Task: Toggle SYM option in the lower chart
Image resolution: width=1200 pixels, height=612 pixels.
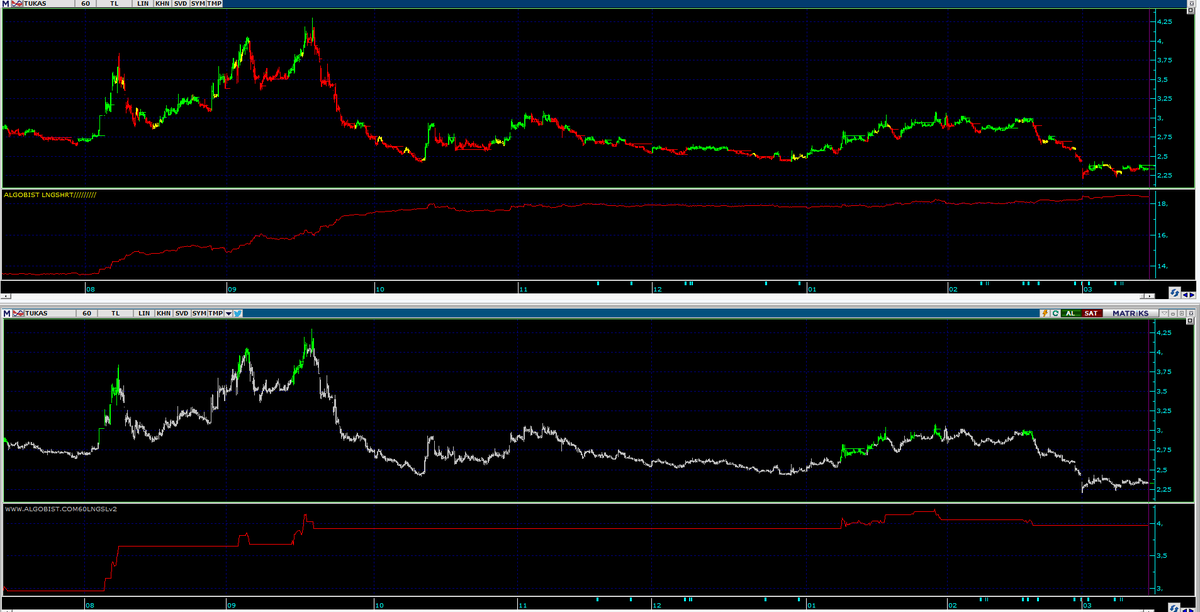Action: tap(199, 313)
